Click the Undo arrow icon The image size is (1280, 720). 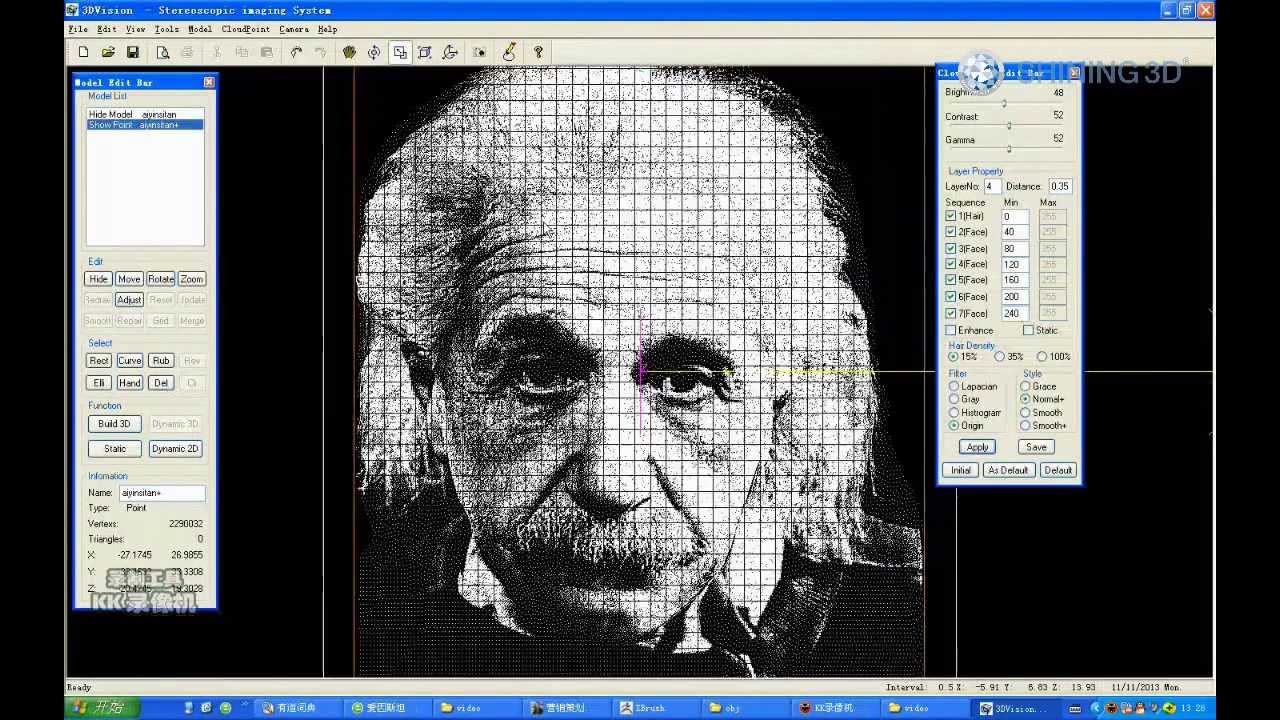(x=296, y=52)
